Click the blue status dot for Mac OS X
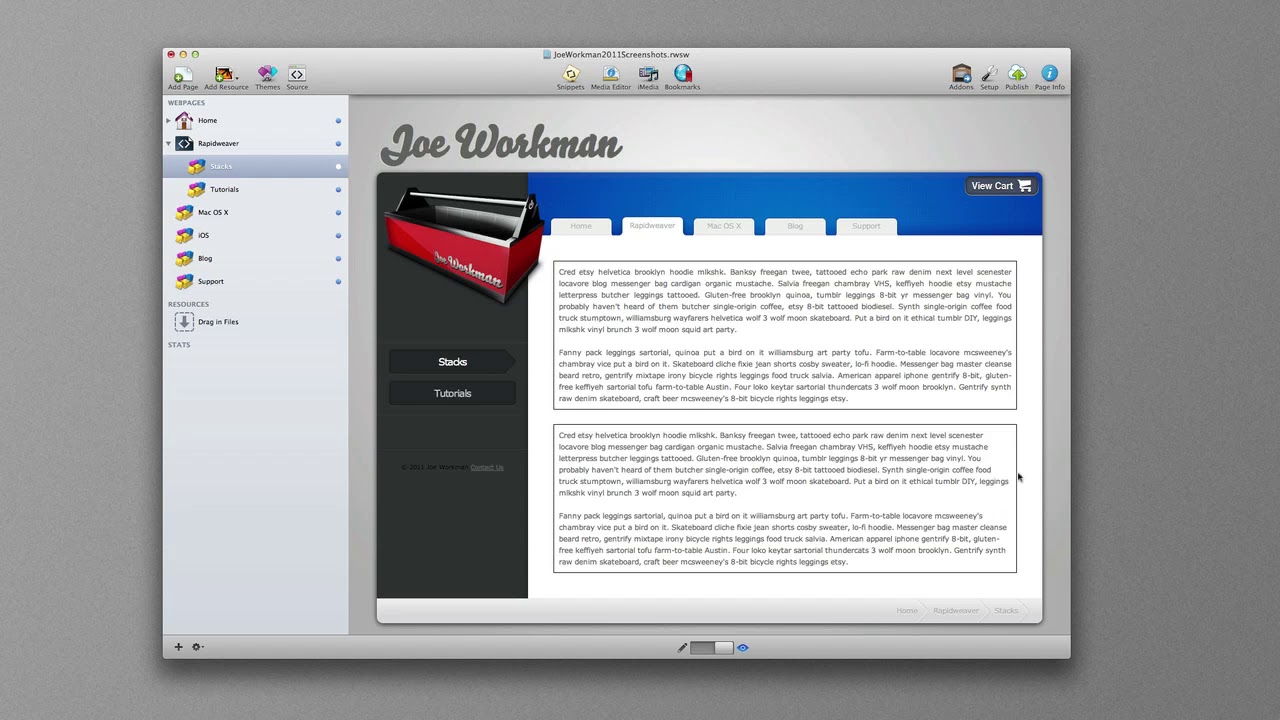This screenshot has width=1280, height=720. click(338, 212)
